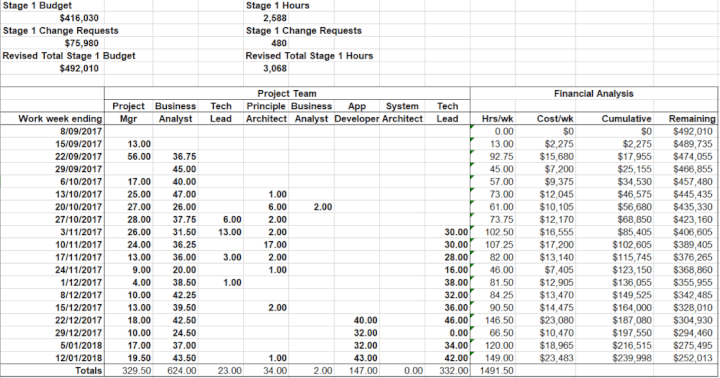Select the $75,980 change requests amount
This screenshot has height=378, width=720.
[x=81, y=43]
